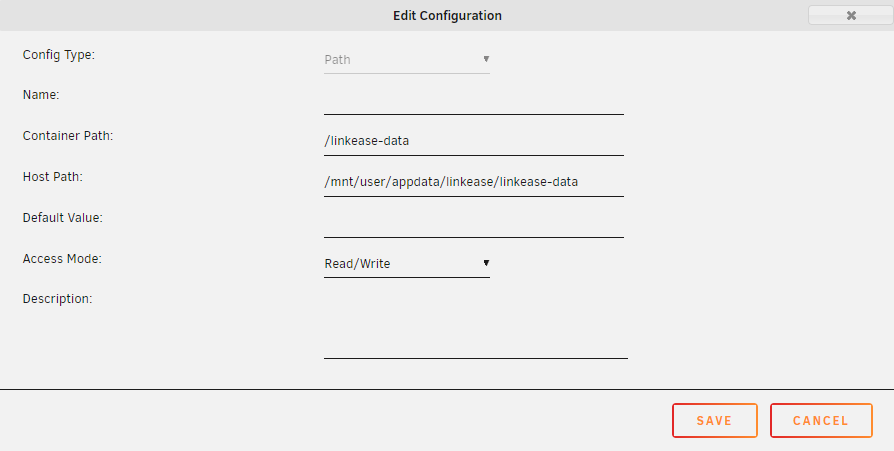Click the Config Type label
This screenshot has width=894, height=451.
coord(59,55)
